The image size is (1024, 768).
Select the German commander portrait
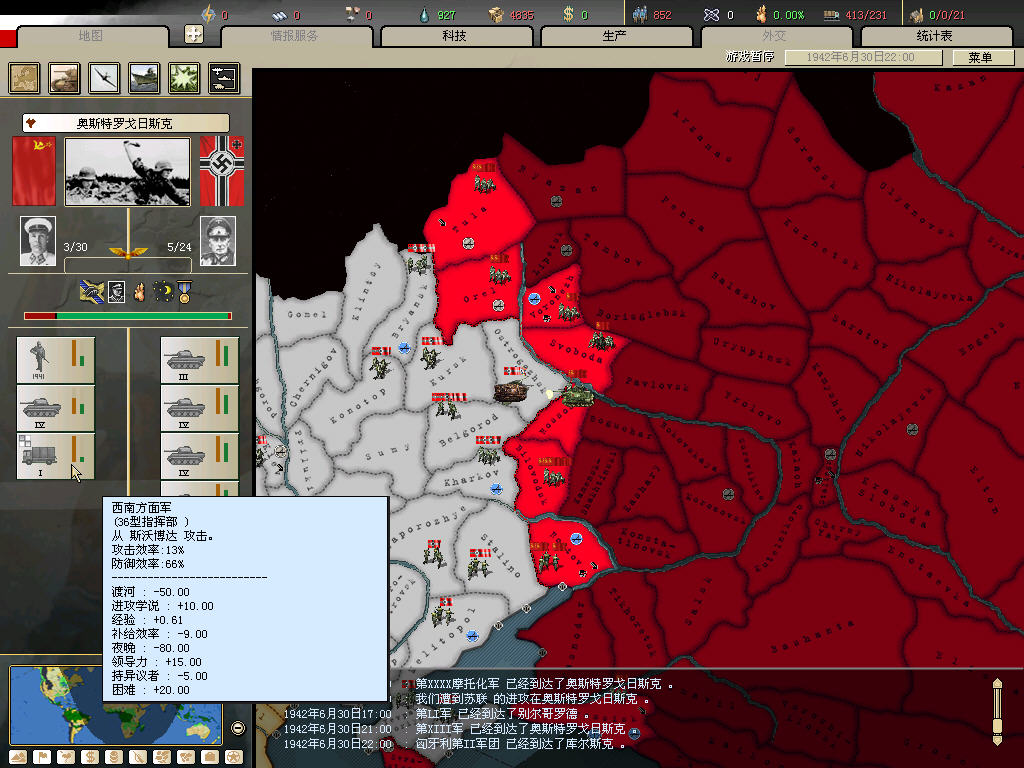coord(217,241)
